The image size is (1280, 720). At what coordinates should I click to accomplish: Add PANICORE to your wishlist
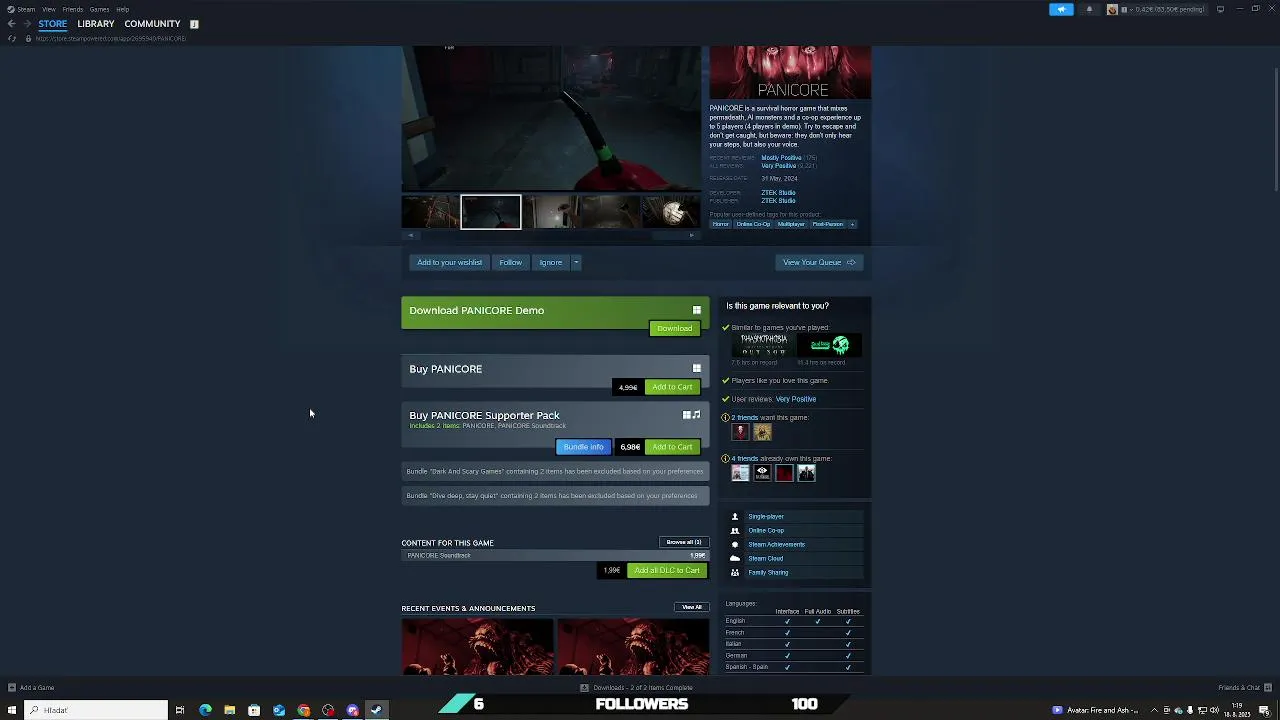point(449,262)
